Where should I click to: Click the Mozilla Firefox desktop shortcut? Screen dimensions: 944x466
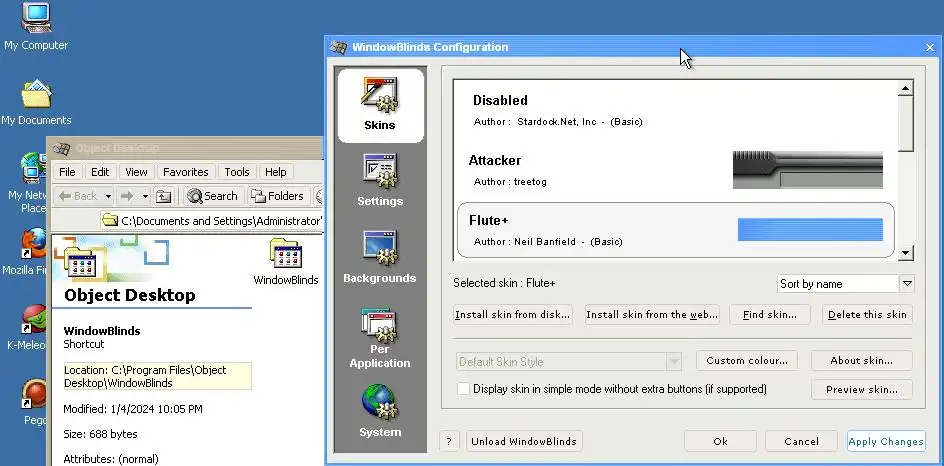click(33, 243)
